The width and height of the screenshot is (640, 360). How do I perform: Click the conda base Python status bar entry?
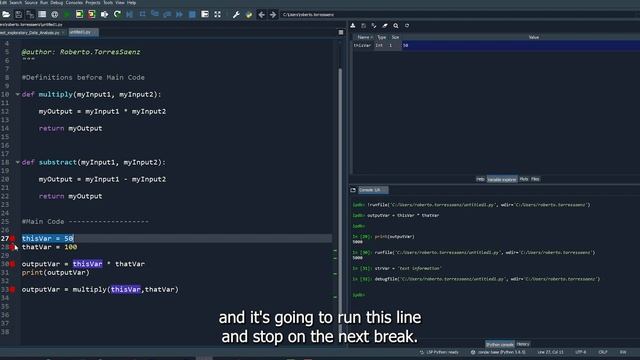(x=498, y=352)
